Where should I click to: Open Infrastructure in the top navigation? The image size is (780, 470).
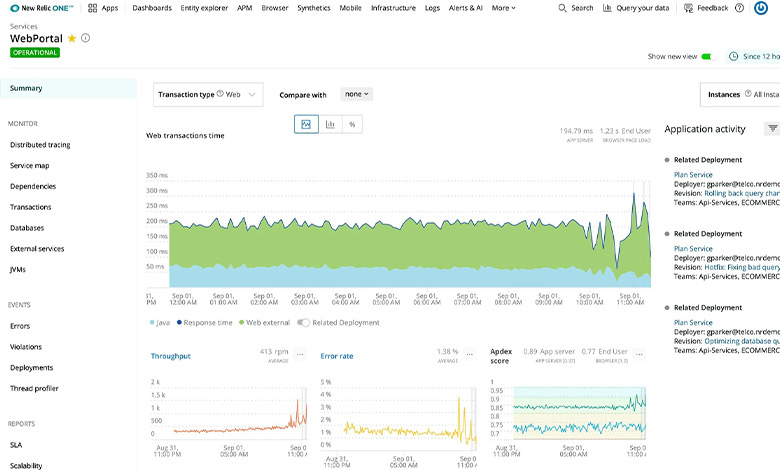click(x=393, y=8)
